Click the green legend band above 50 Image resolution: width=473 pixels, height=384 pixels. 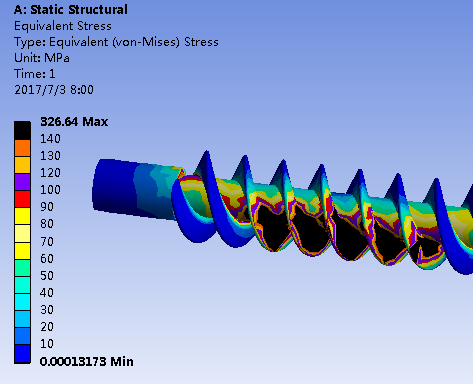tap(22, 268)
